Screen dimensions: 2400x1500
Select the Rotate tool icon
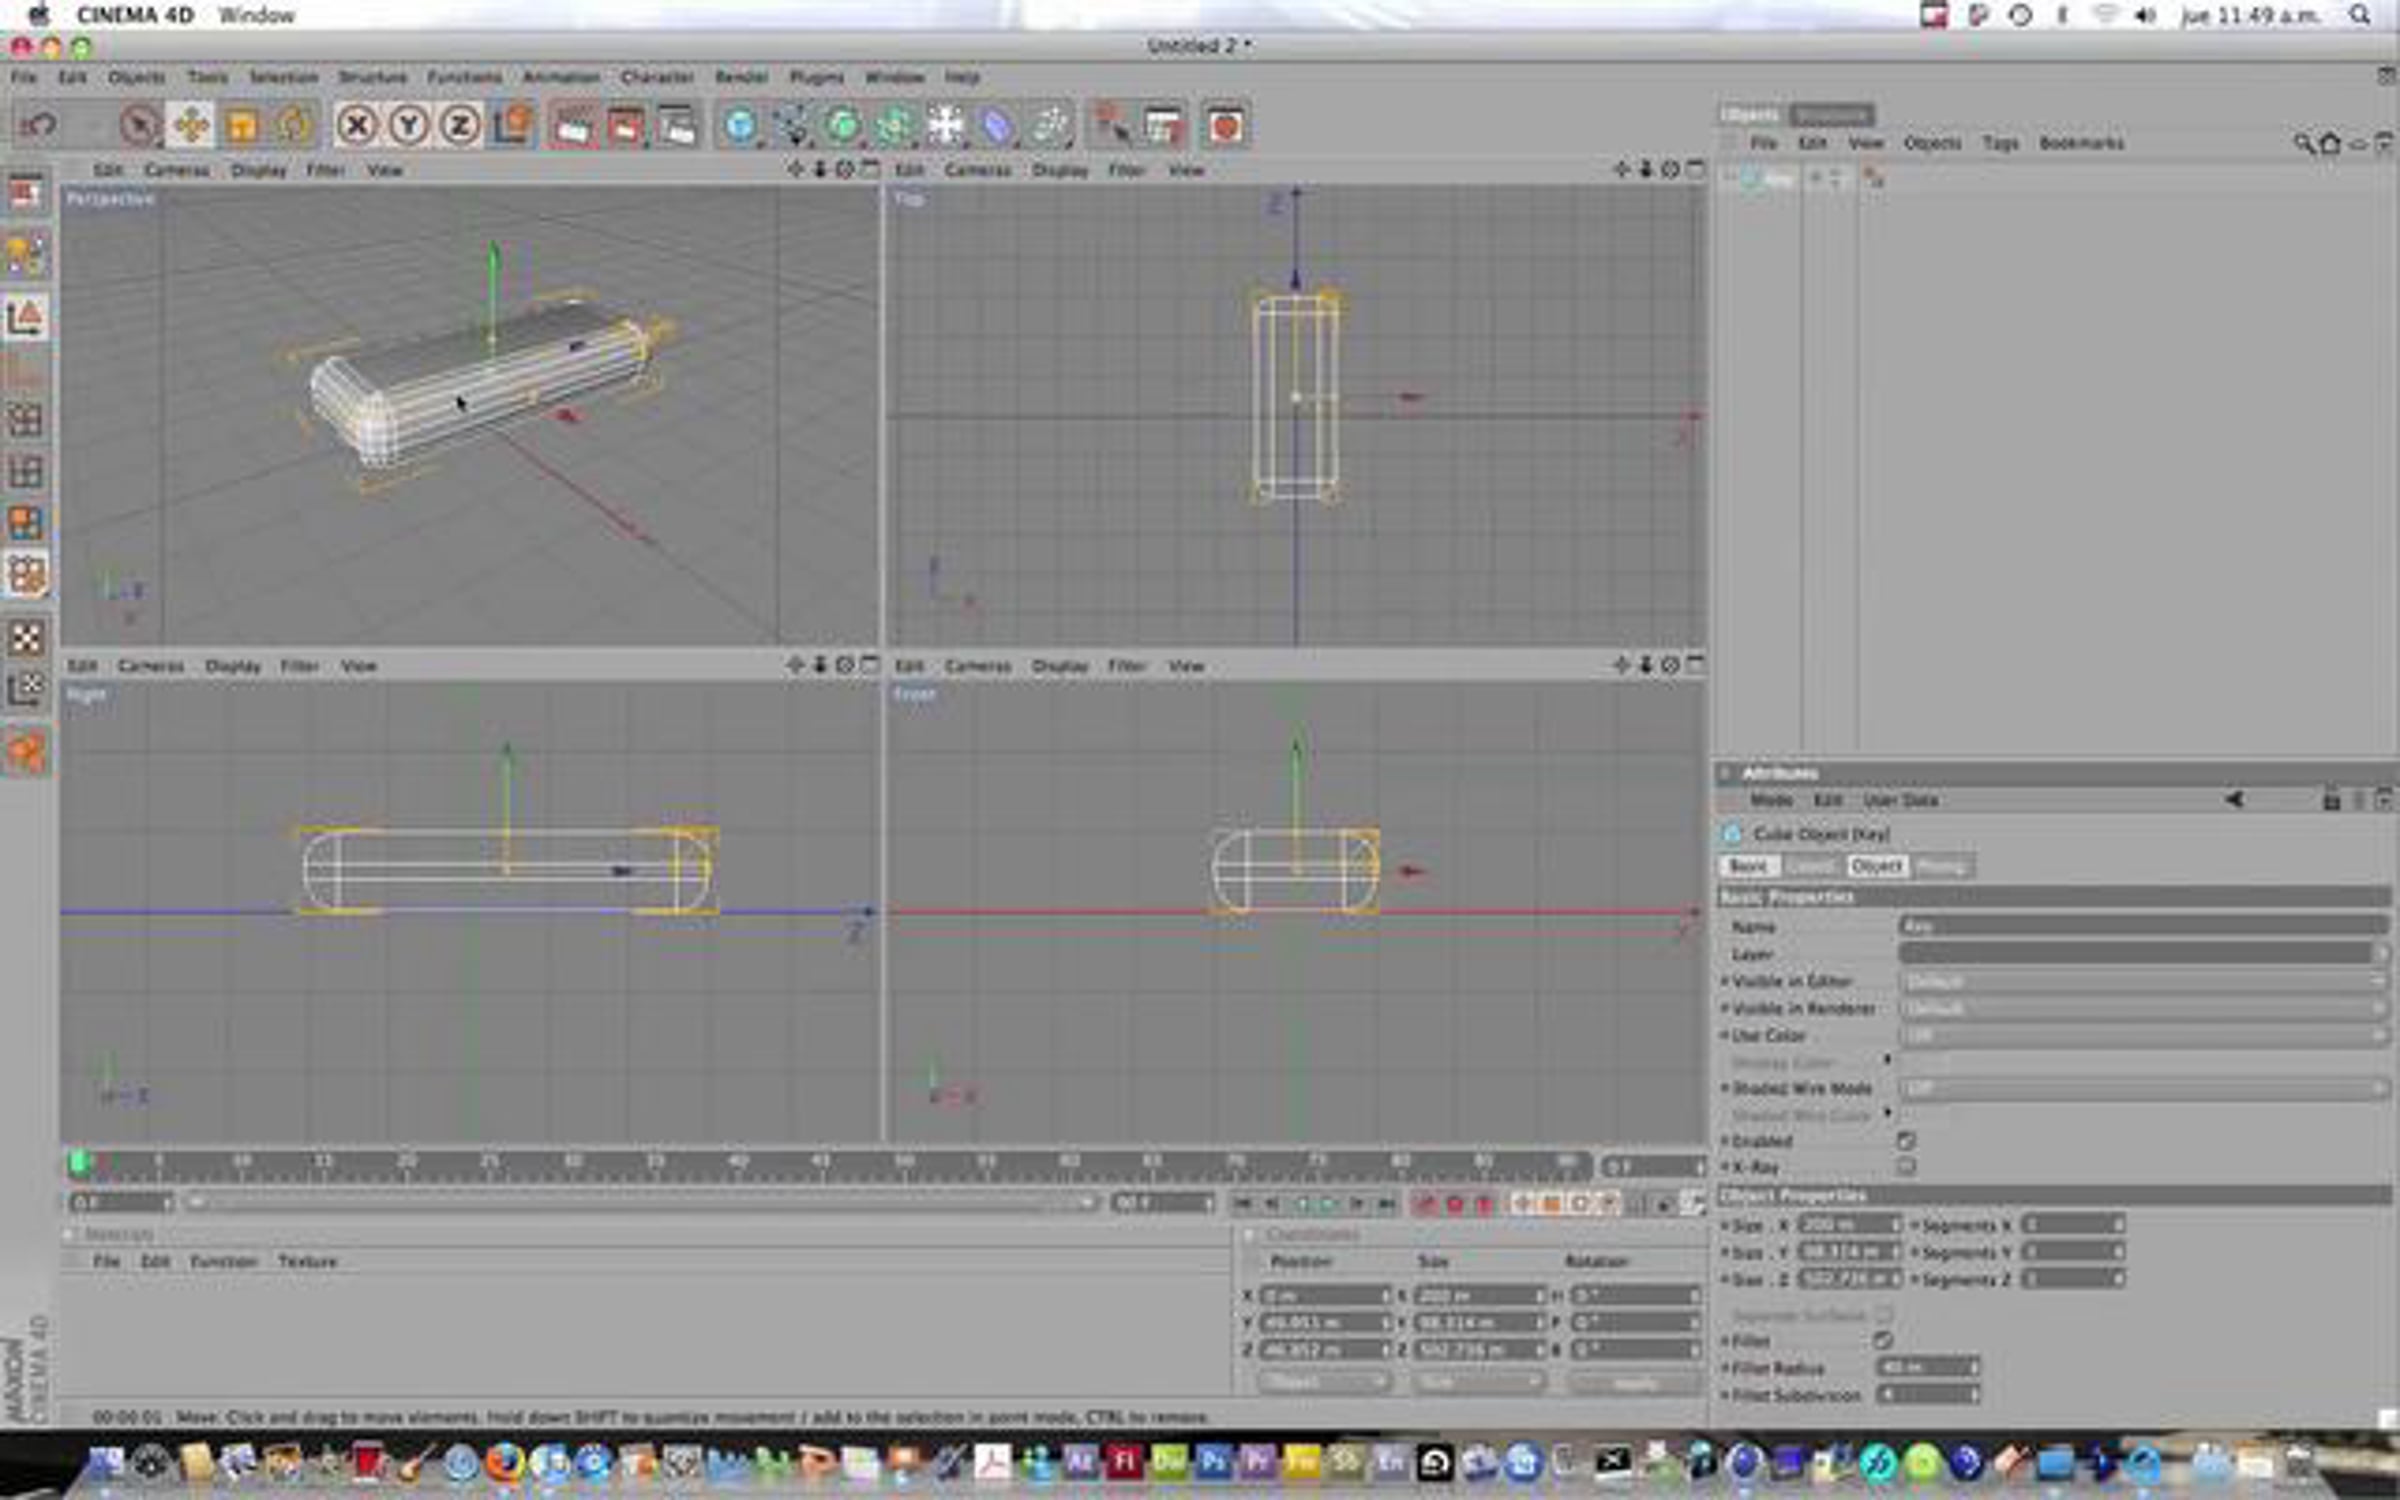point(294,126)
